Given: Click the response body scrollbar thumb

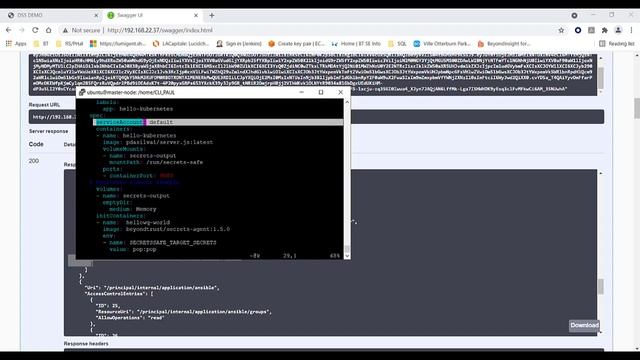Looking at the screenshot, I should click(600, 286).
